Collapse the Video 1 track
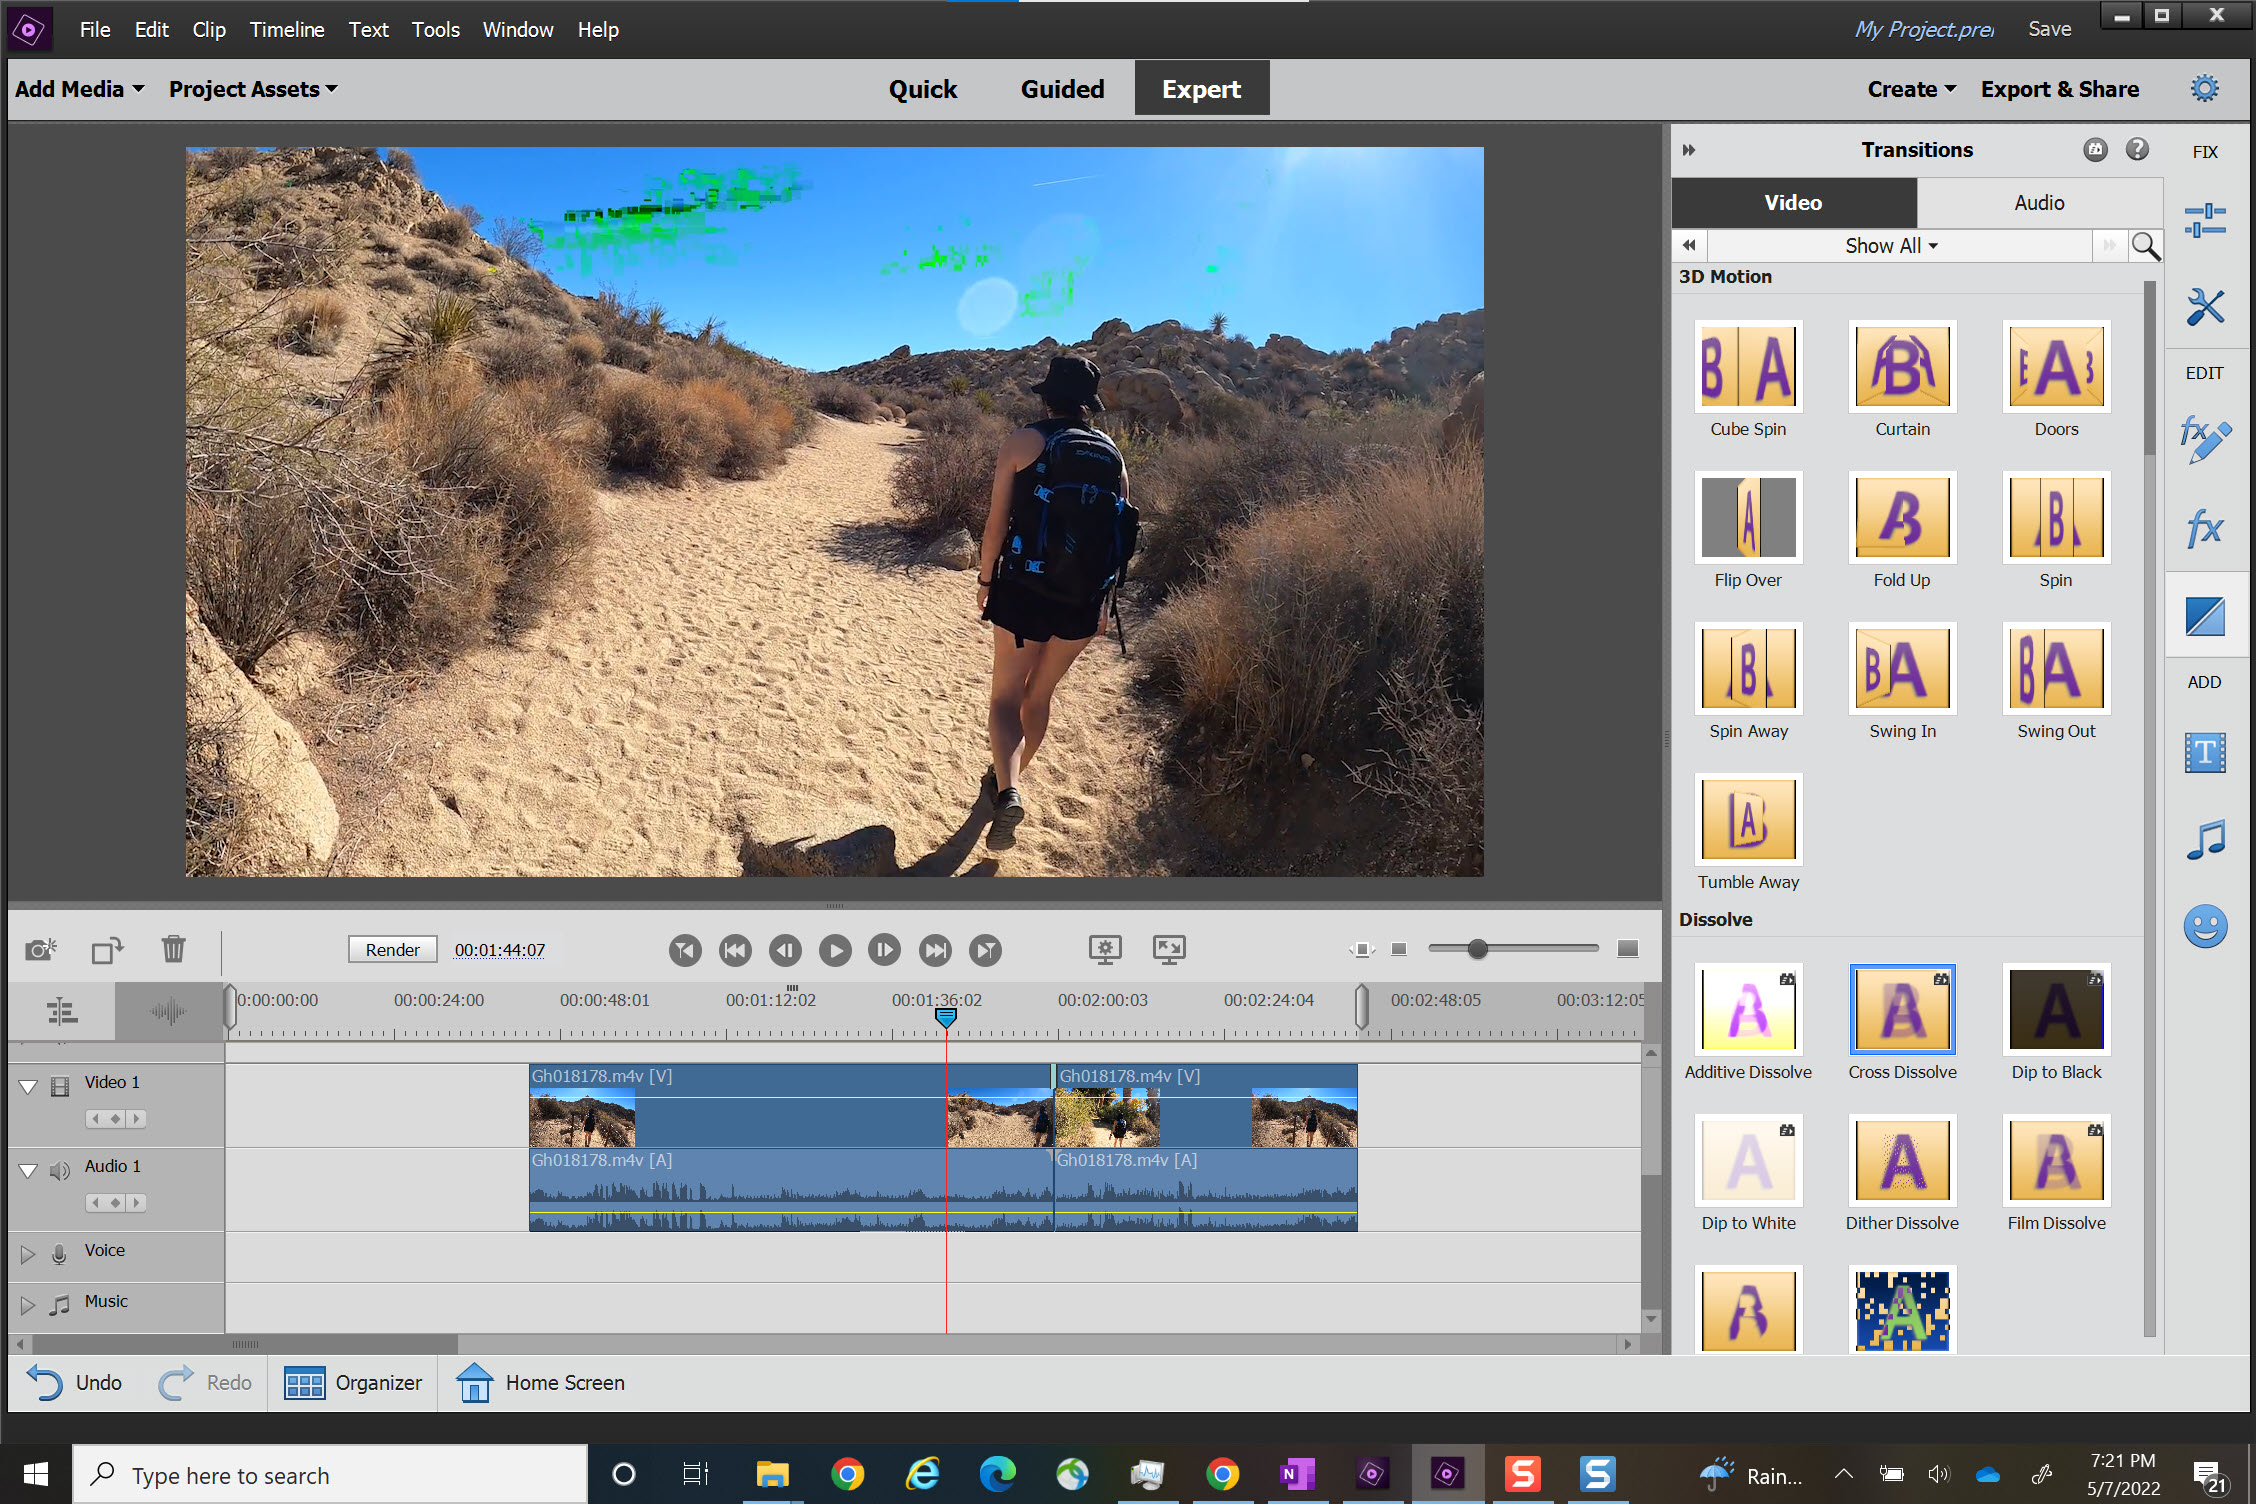Image resolution: width=2256 pixels, height=1504 pixels. [26, 1087]
